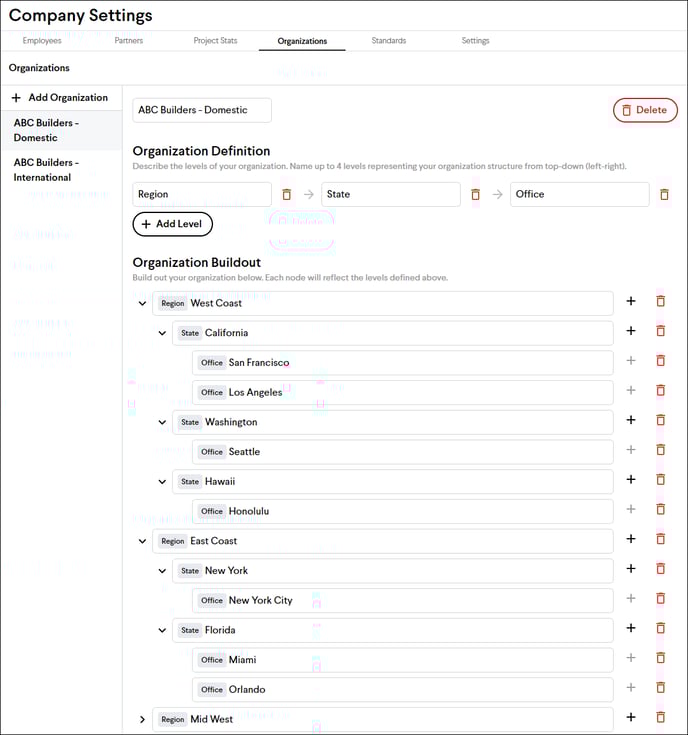Click the Add Level button
688x735 pixels.
tap(172, 224)
